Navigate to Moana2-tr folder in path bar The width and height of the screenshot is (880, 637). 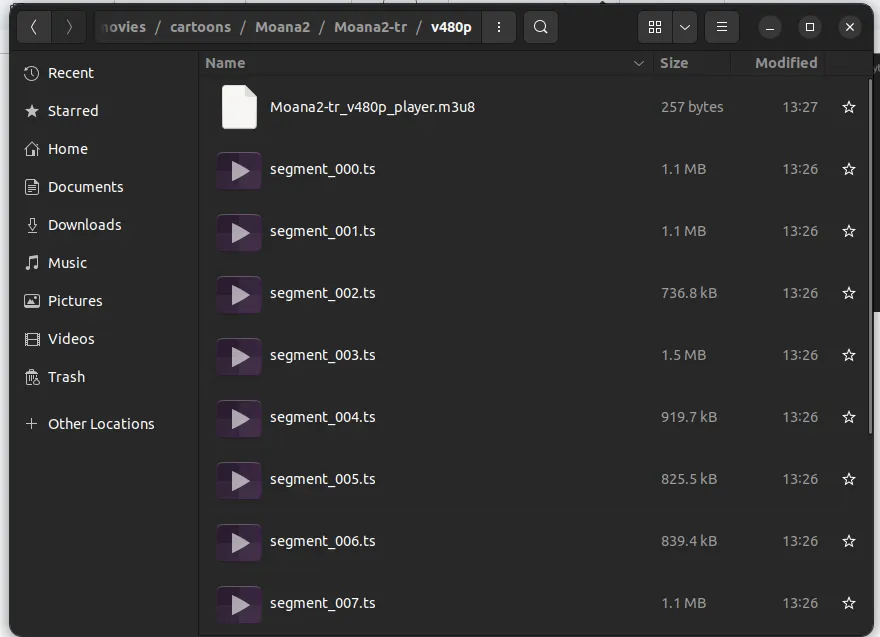point(370,27)
